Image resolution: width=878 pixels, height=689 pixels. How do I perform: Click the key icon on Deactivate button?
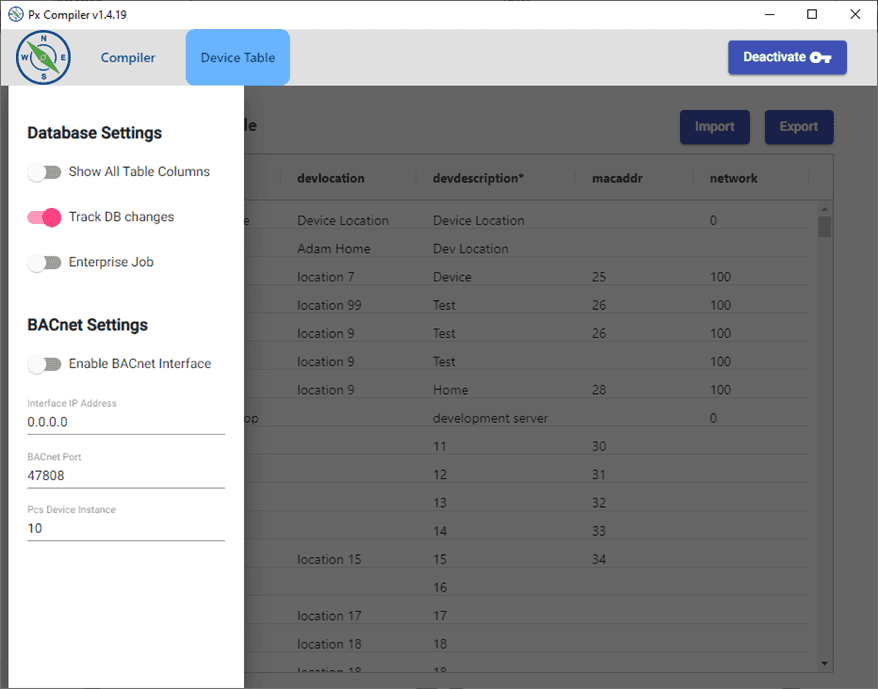821,58
